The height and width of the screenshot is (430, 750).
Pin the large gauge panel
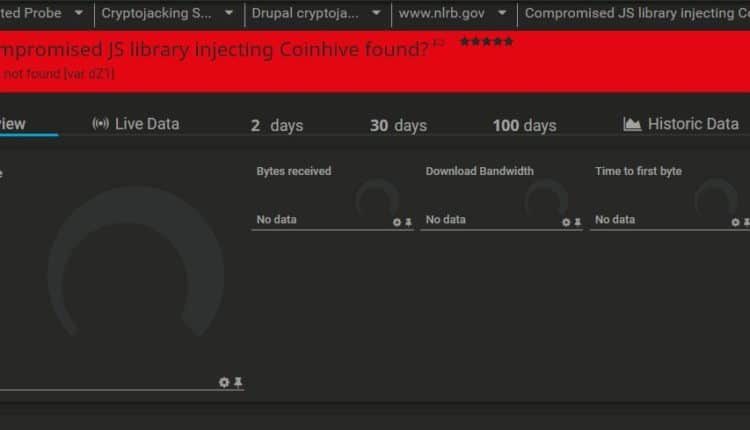tap(238, 382)
